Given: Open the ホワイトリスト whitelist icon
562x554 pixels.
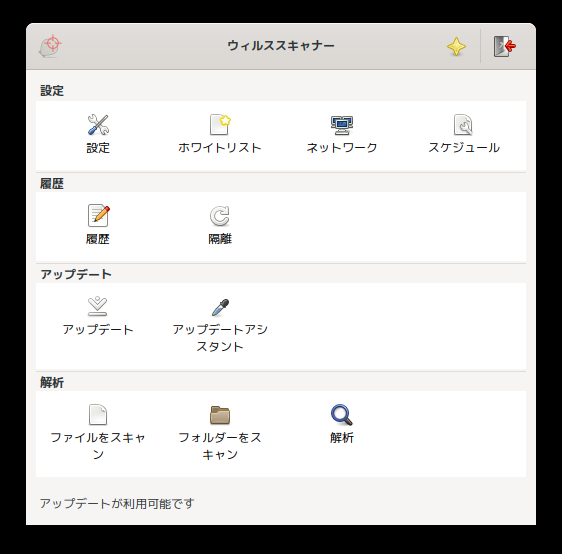Looking at the screenshot, I should point(220,125).
